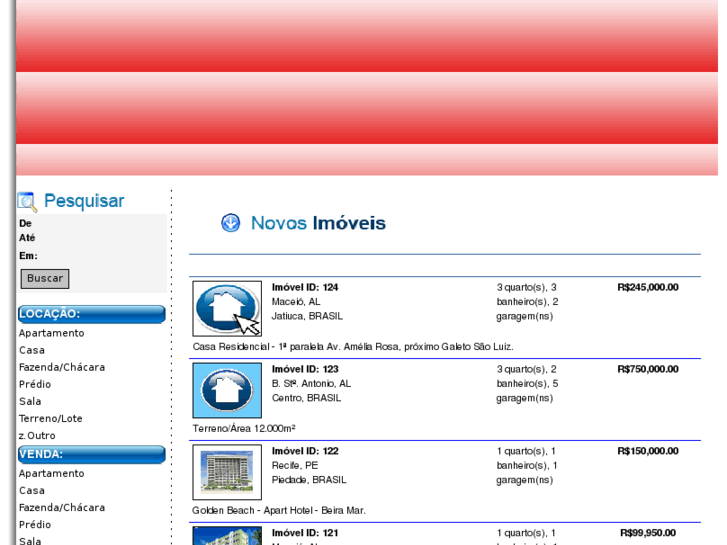727x545 pixels.
Task: Click 'Piedade, BRASIL' text
Action: tap(309, 480)
